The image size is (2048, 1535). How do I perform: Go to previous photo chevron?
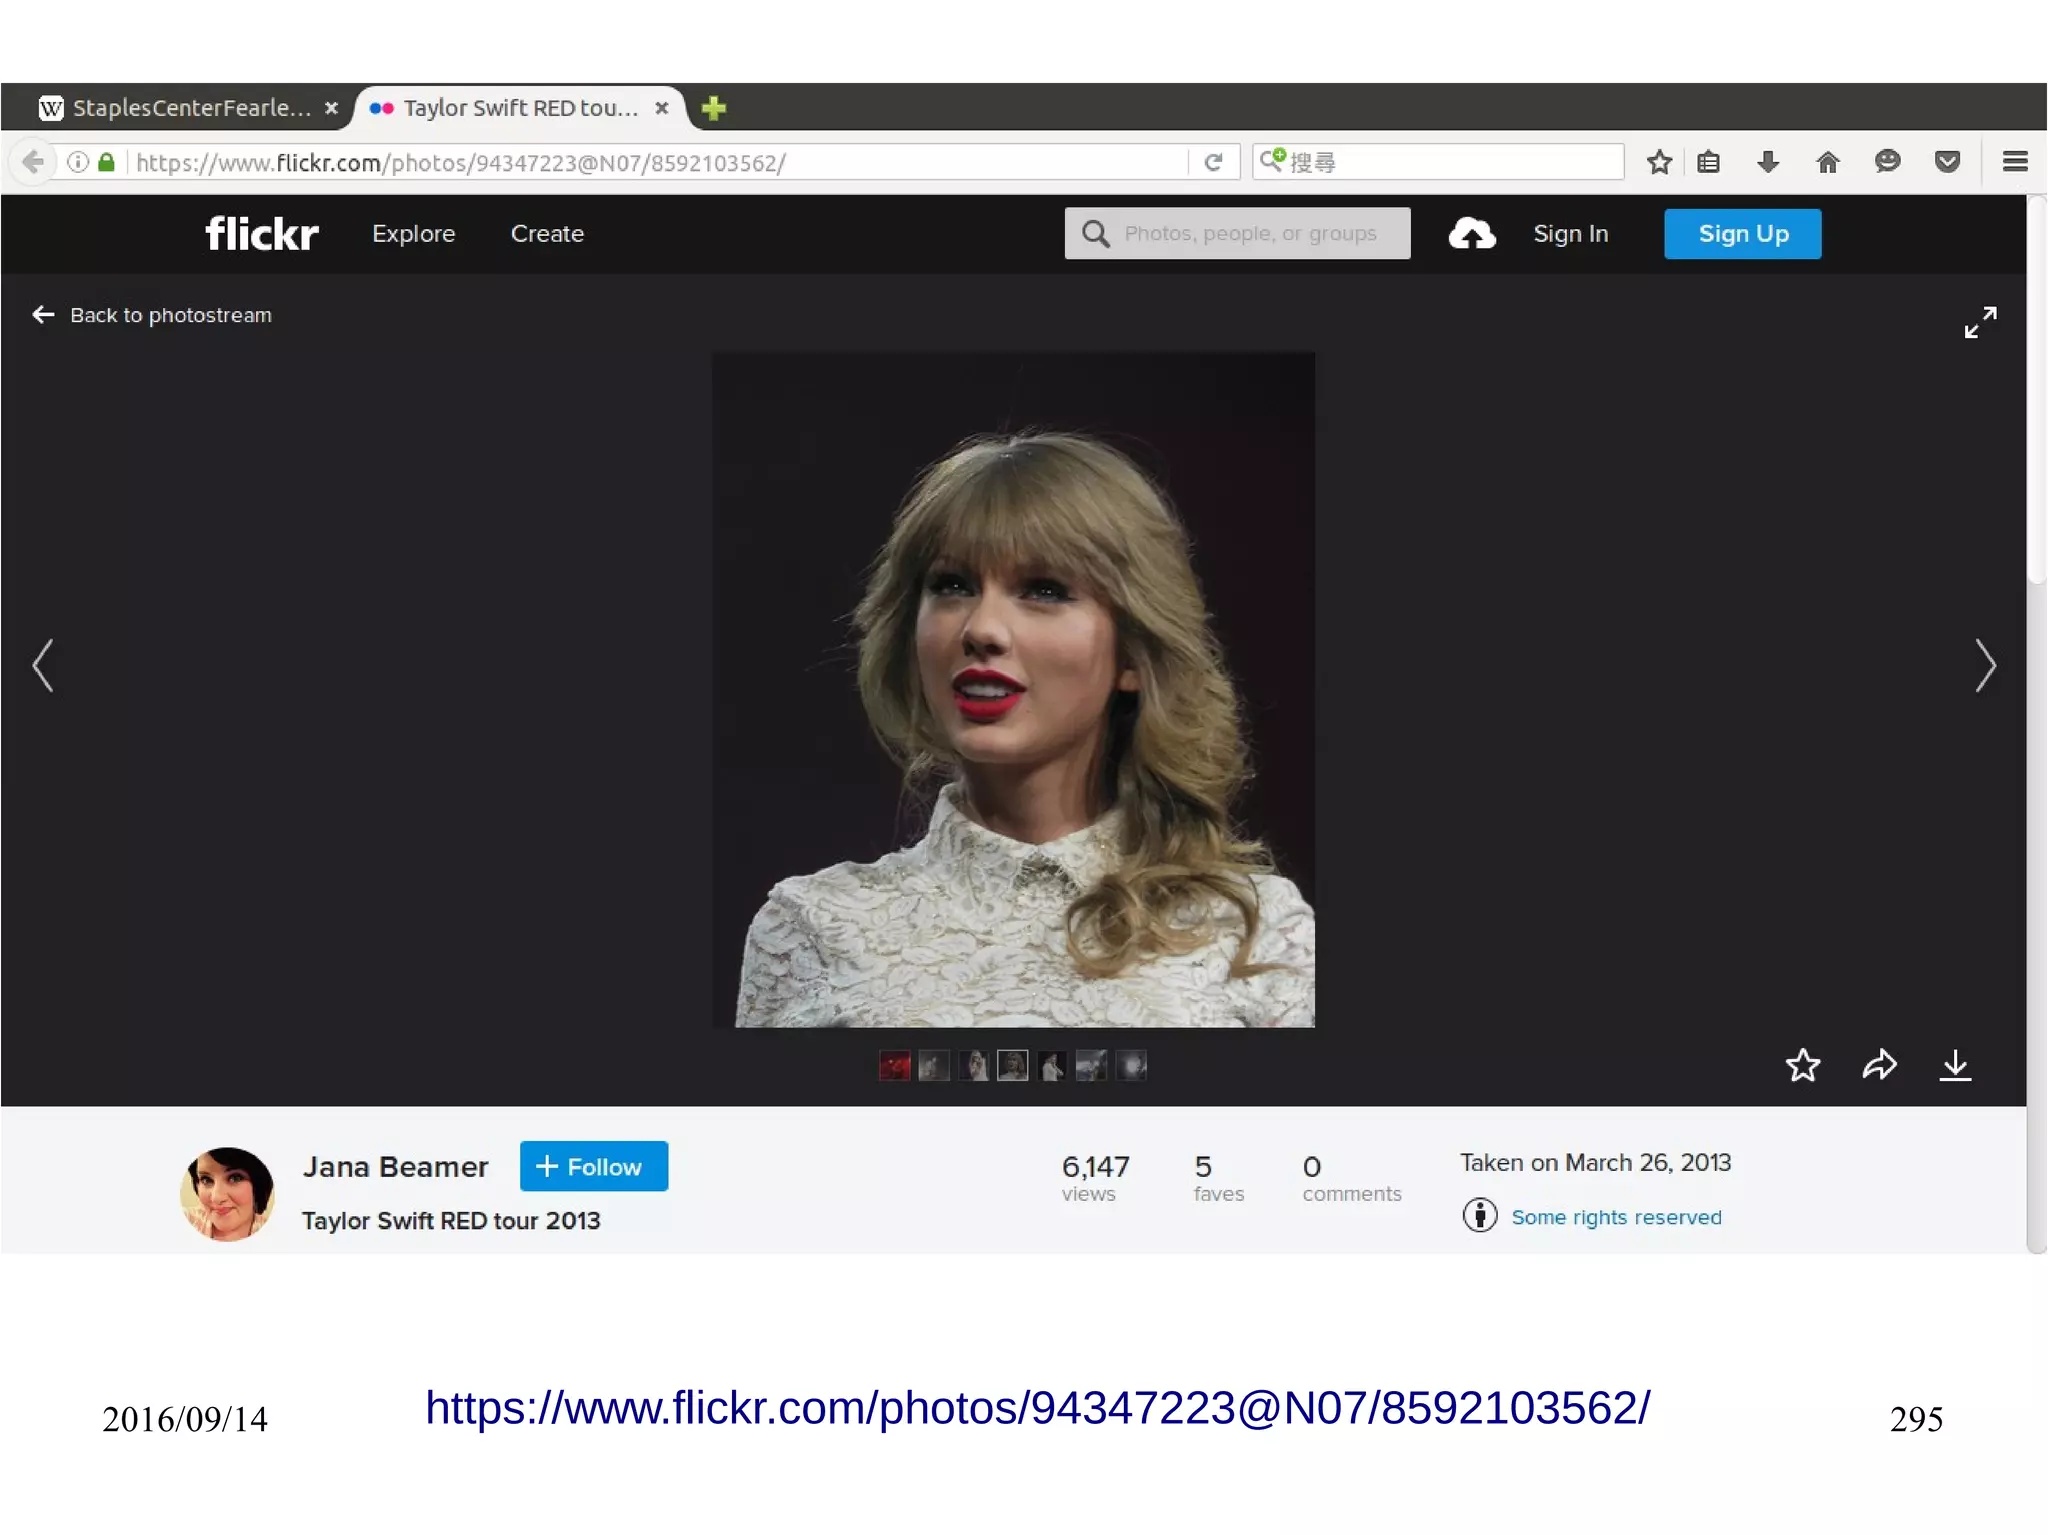[x=43, y=665]
